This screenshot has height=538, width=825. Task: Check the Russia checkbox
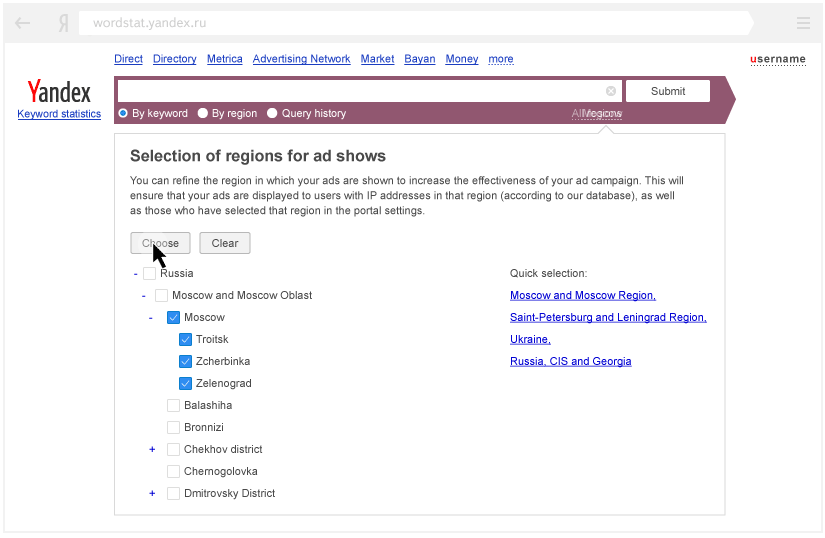click(x=149, y=273)
